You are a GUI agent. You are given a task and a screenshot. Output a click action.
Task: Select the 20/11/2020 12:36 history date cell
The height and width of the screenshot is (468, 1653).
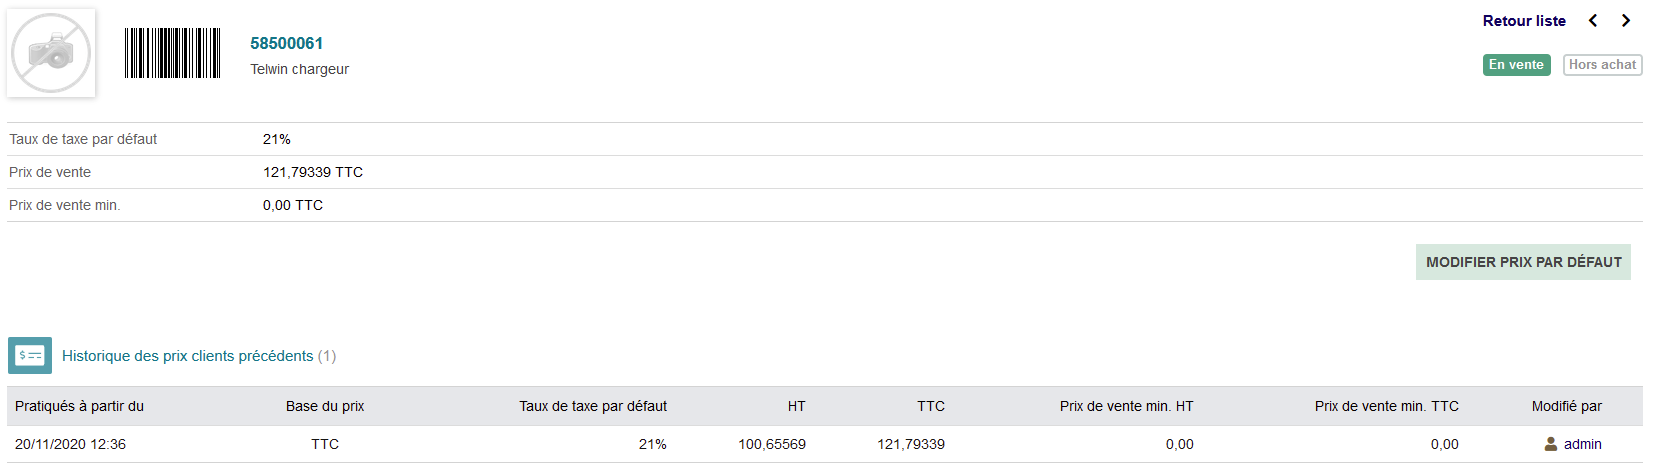[70, 444]
